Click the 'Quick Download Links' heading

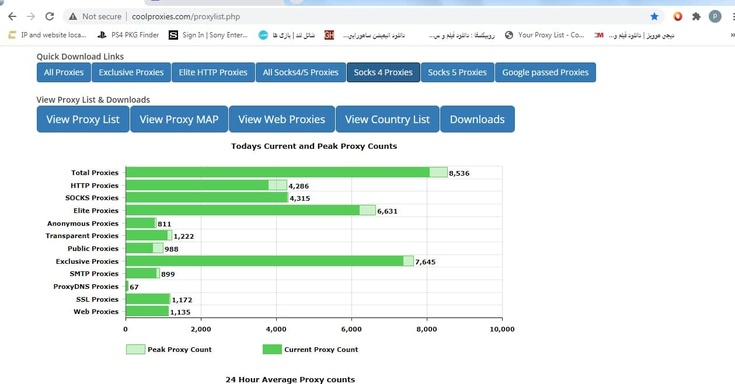(x=80, y=56)
